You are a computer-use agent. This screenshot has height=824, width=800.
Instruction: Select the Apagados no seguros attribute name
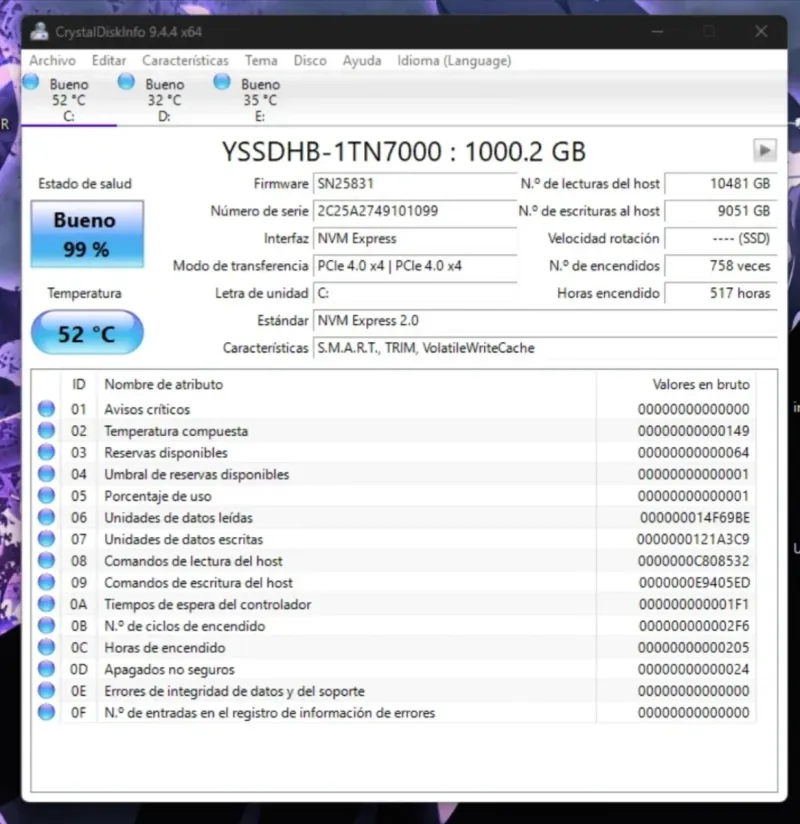click(169, 670)
